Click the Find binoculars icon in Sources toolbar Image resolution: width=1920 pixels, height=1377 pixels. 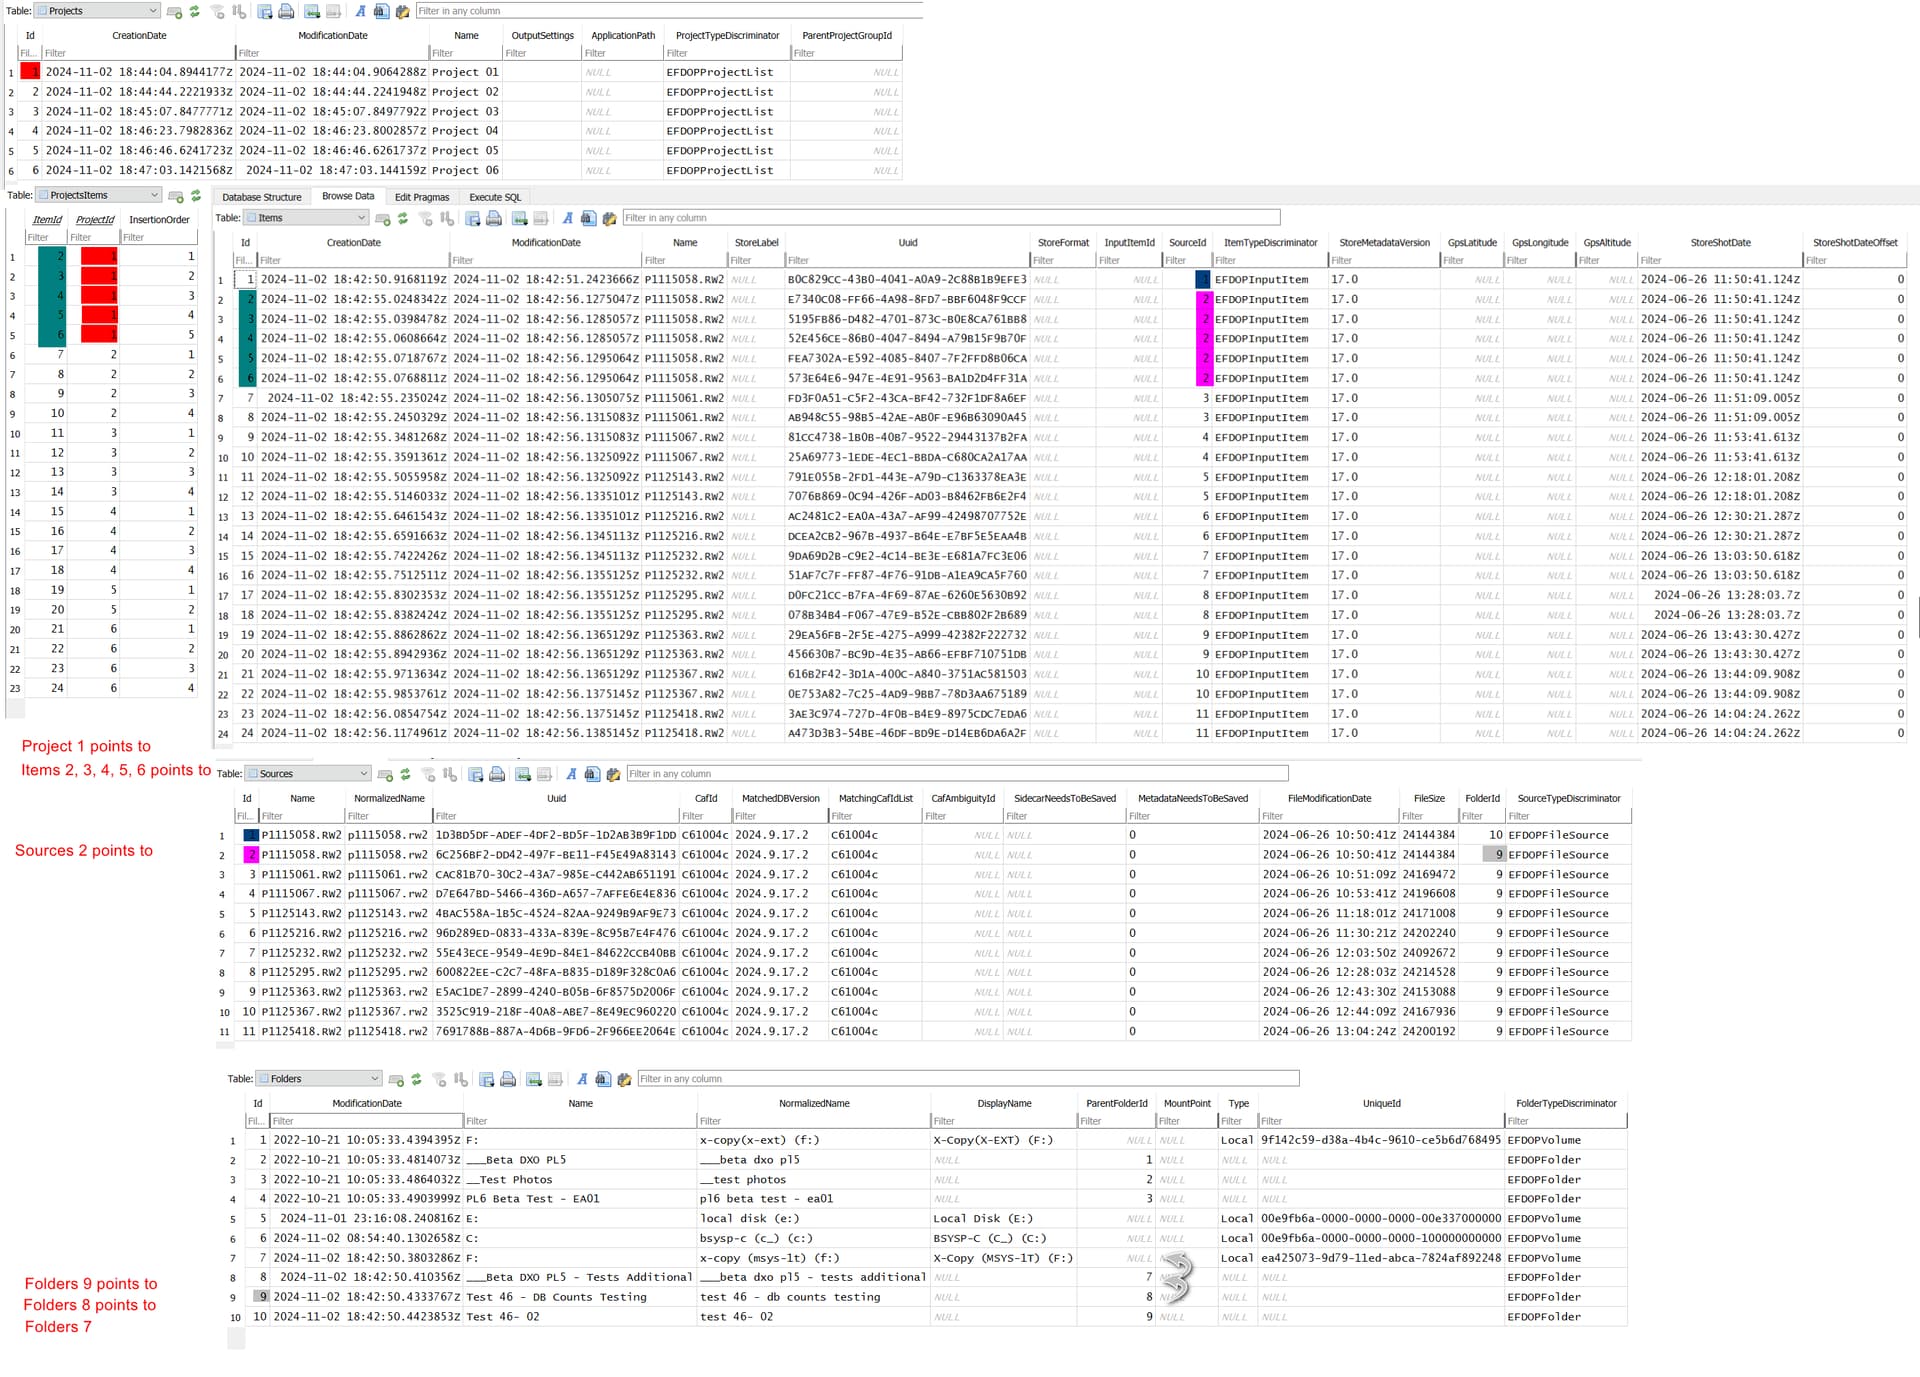point(593,774)
